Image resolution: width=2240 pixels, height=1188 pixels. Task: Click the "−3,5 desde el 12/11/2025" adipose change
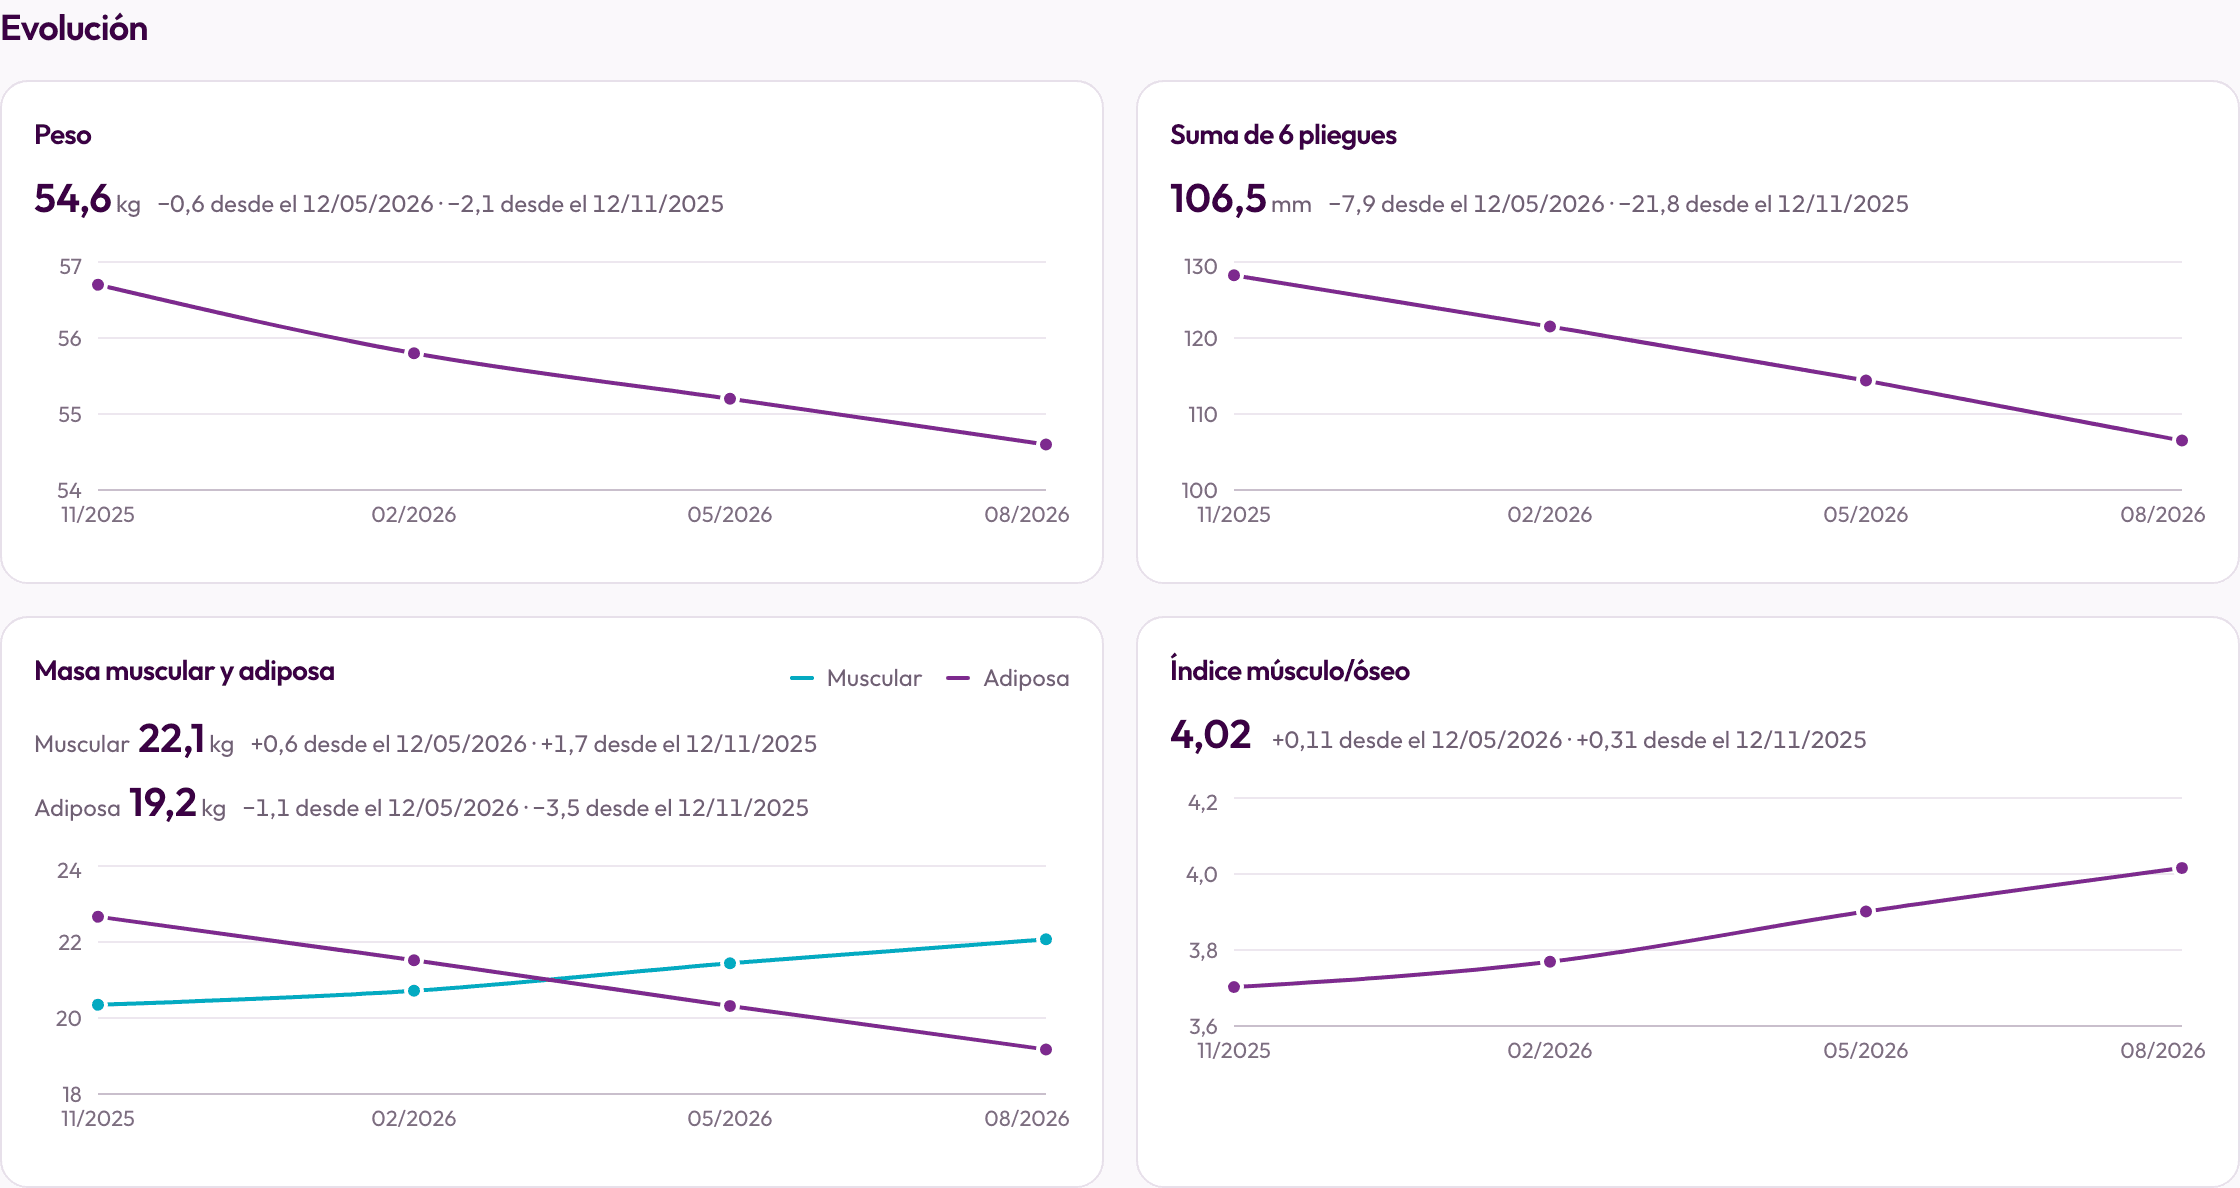pos(671,808)
